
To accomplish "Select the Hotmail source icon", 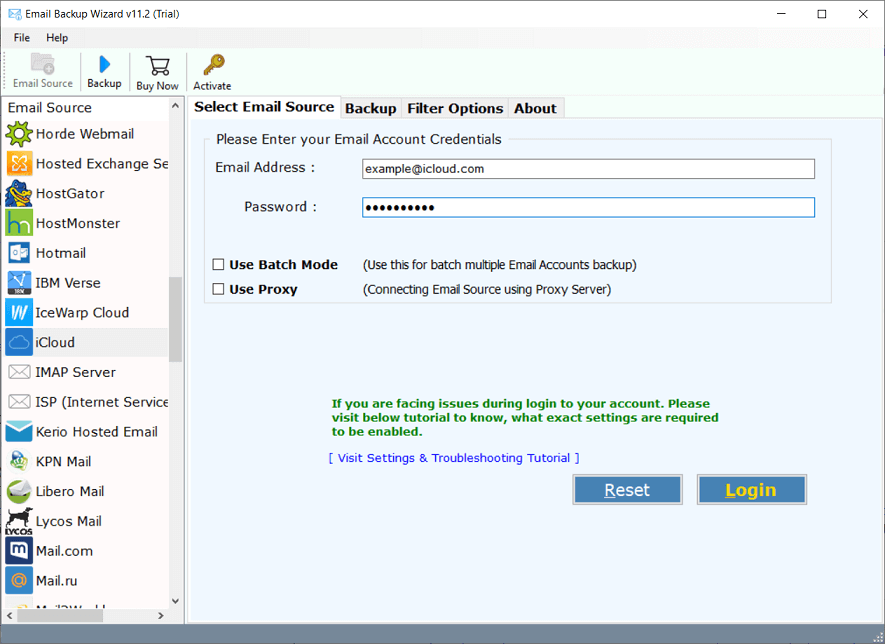I will click(60, 253).
